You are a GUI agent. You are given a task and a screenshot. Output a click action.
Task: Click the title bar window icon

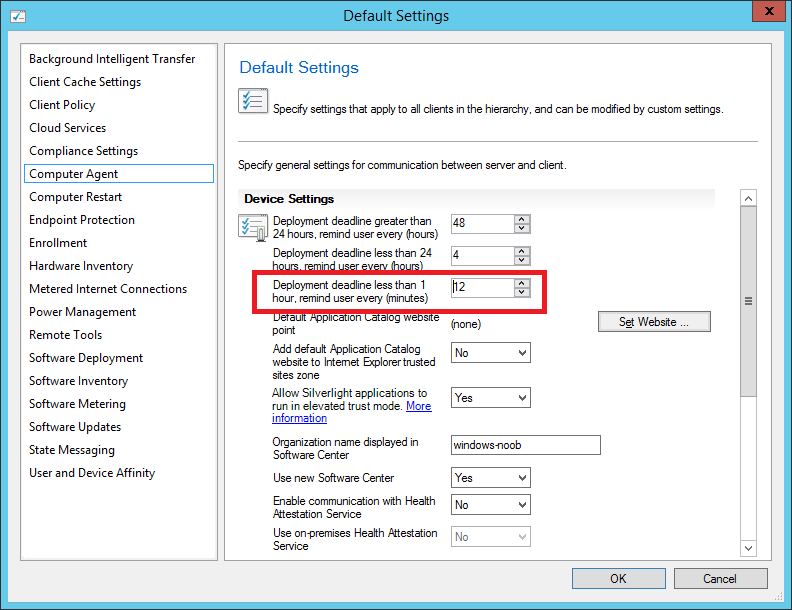18,16
